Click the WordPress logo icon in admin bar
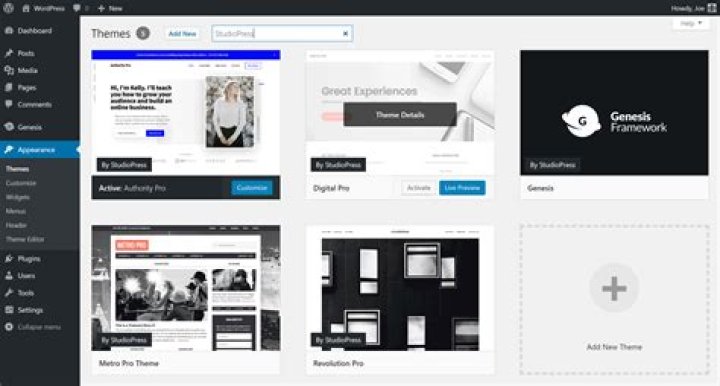The width and height of the screenshot is (720, 386). point(8,8)
